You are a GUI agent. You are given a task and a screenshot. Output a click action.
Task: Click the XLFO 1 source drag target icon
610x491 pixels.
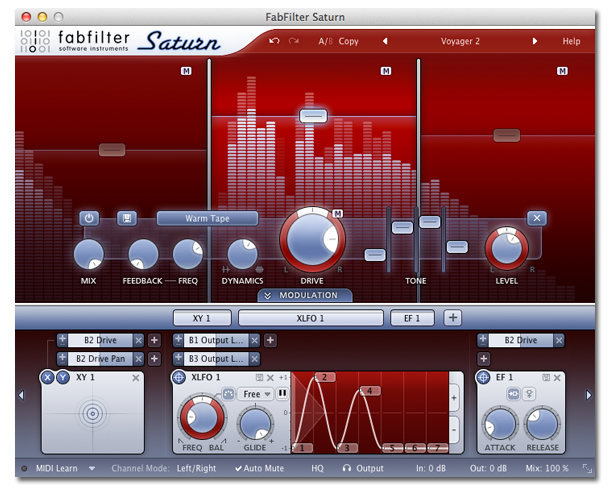[179, 377]
